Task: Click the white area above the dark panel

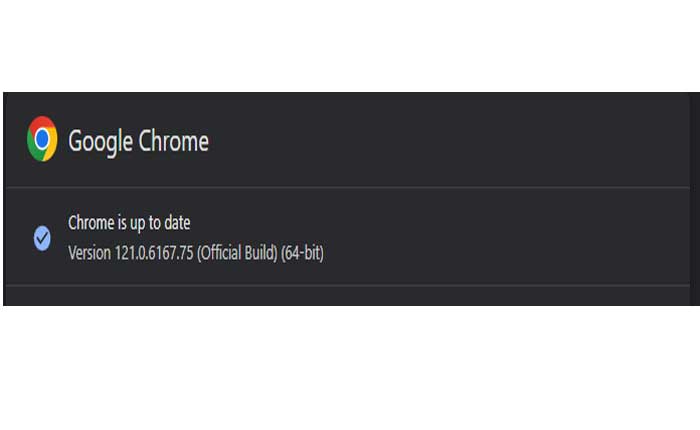Action: coord(350,45)
